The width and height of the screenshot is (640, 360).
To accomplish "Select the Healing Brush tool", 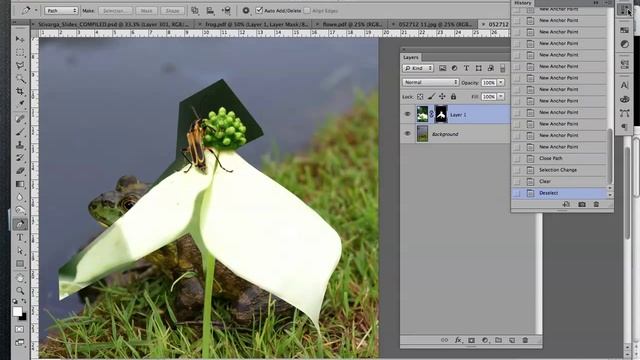I will [20, 119].
